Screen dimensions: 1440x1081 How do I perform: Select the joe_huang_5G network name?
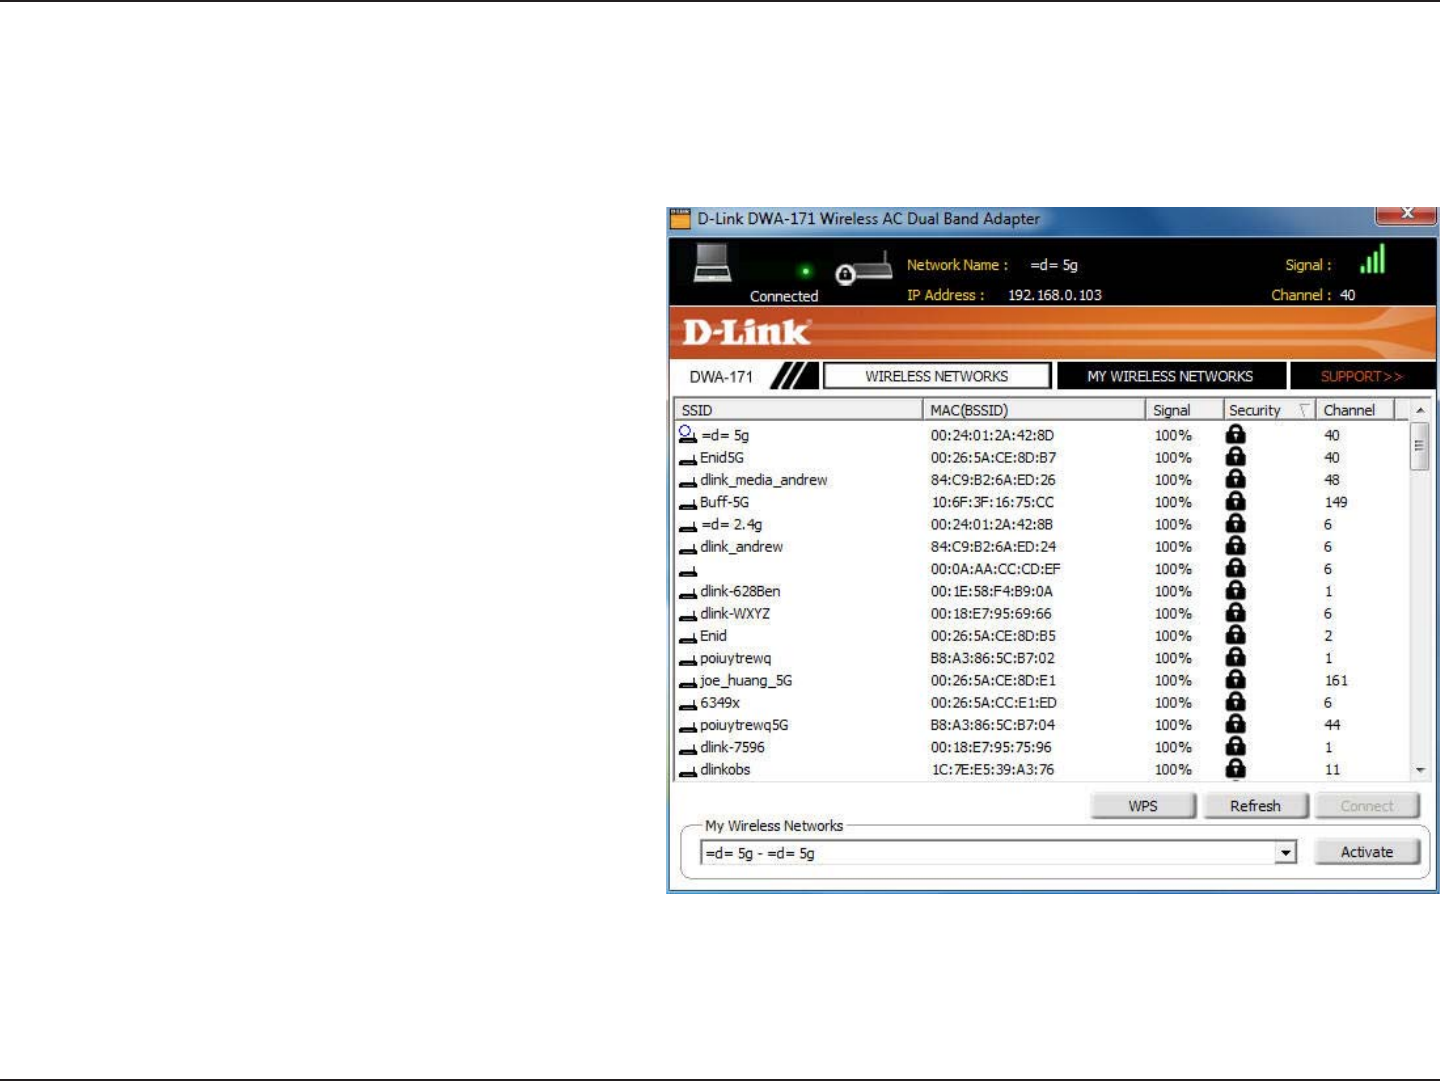[x=746, y=680]
